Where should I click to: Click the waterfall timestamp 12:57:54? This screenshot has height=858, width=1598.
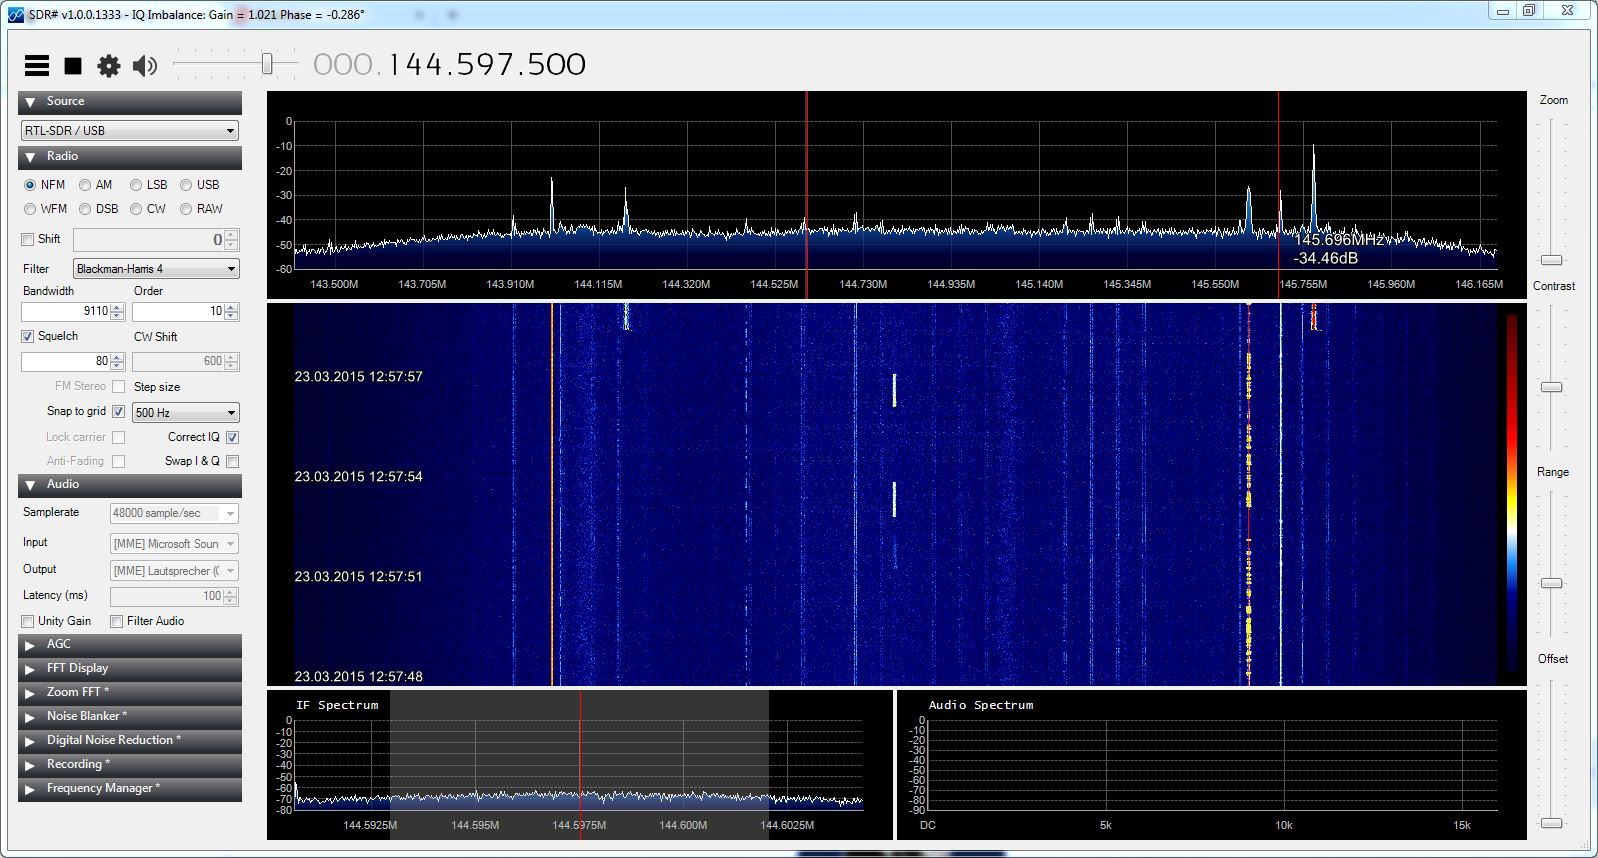click(x=358, y=477)
